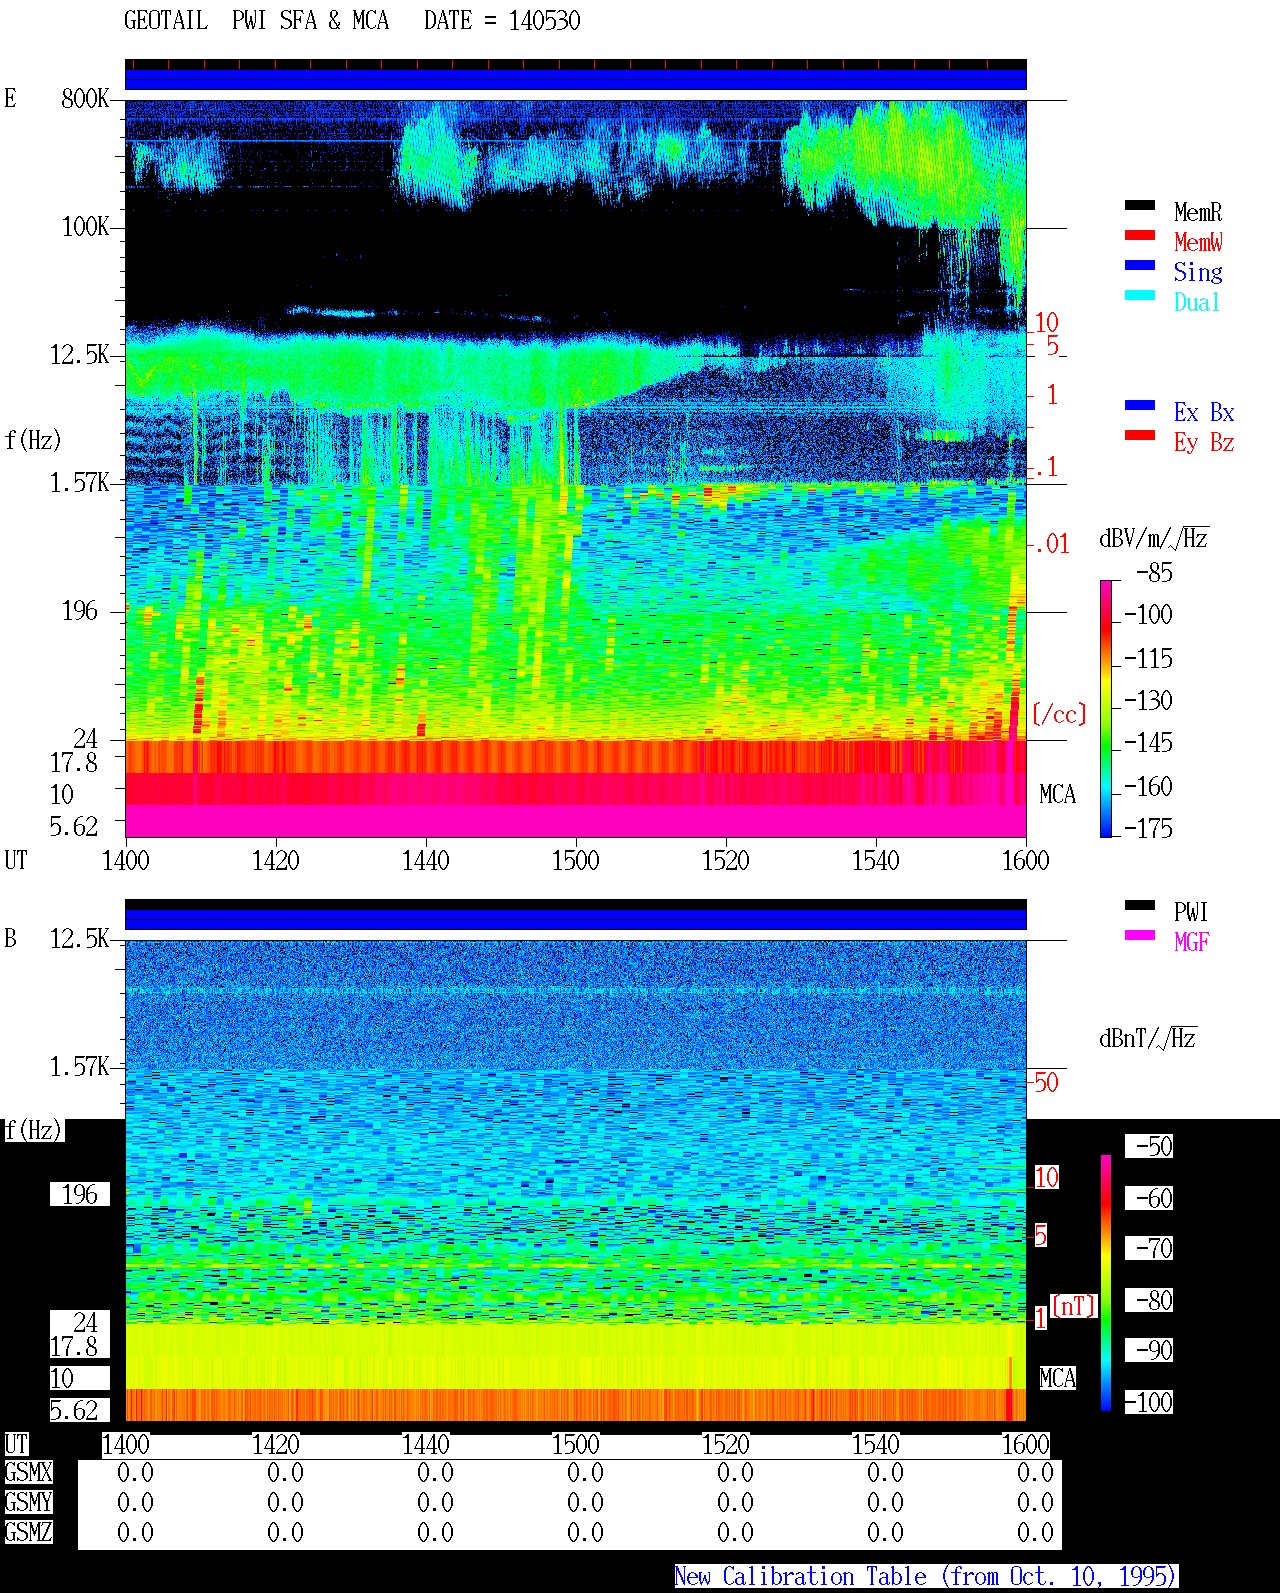The image size is (1280, 1593).
Task: Click the 1440 UT tick under E panel
Action: (426, 860)
